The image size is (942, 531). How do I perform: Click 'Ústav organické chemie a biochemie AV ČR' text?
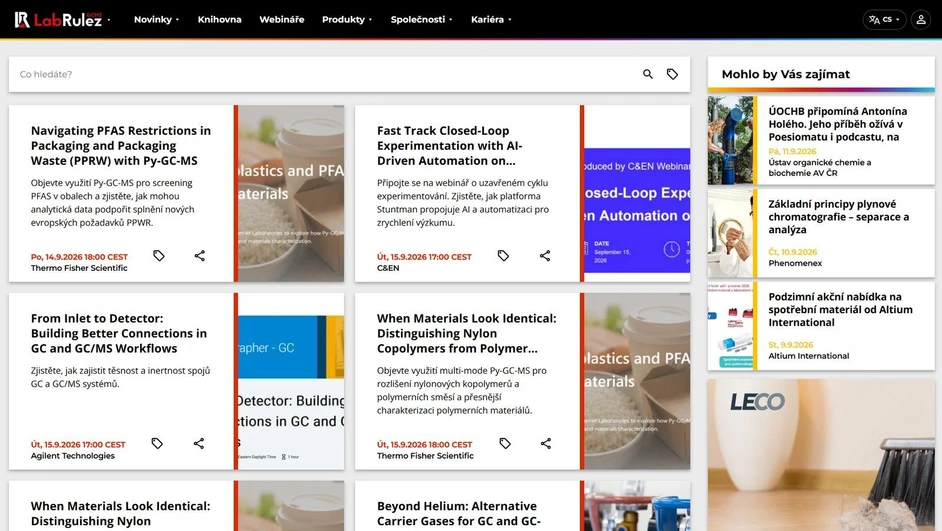click(819, 168)
